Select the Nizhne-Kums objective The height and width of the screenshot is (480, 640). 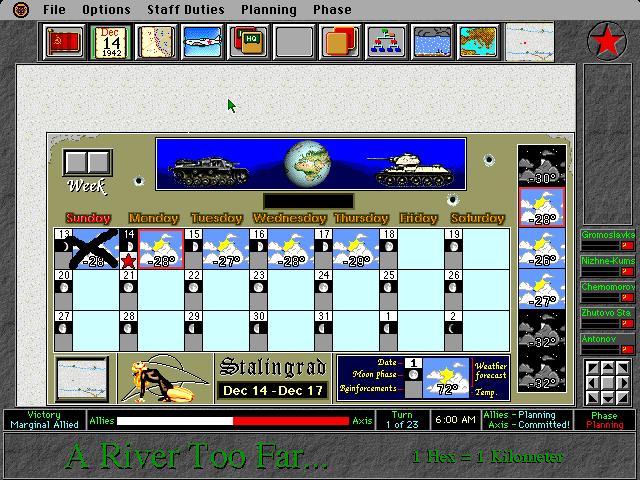point(608,266)
